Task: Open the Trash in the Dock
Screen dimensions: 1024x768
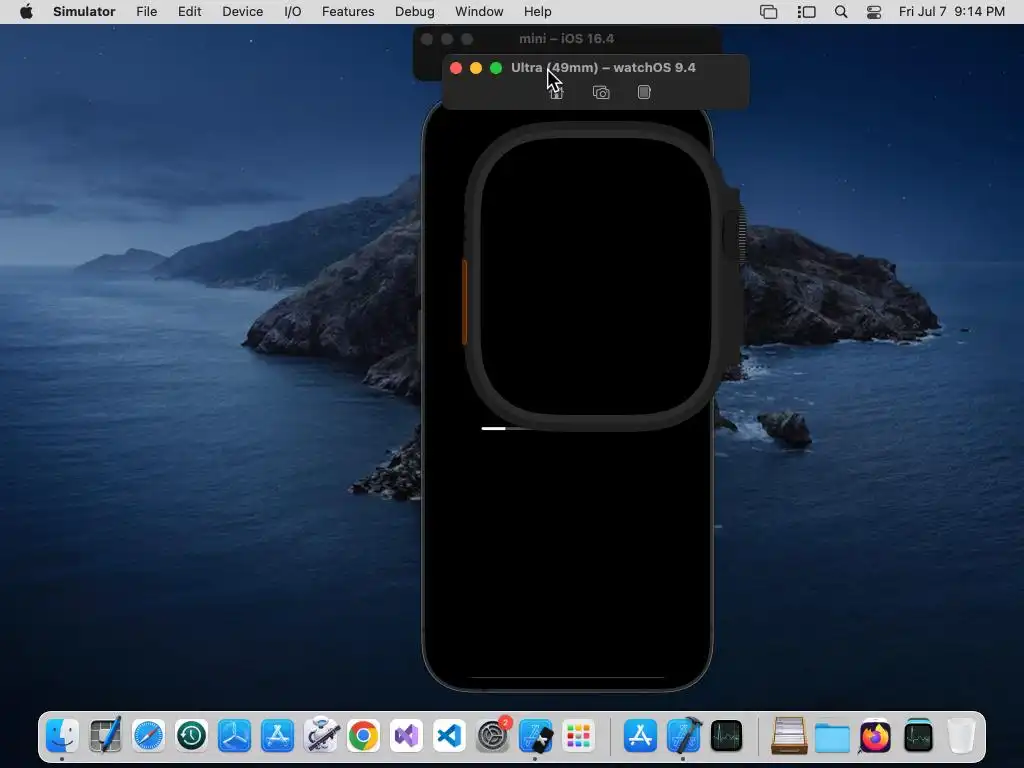Action: click(961, 735)
